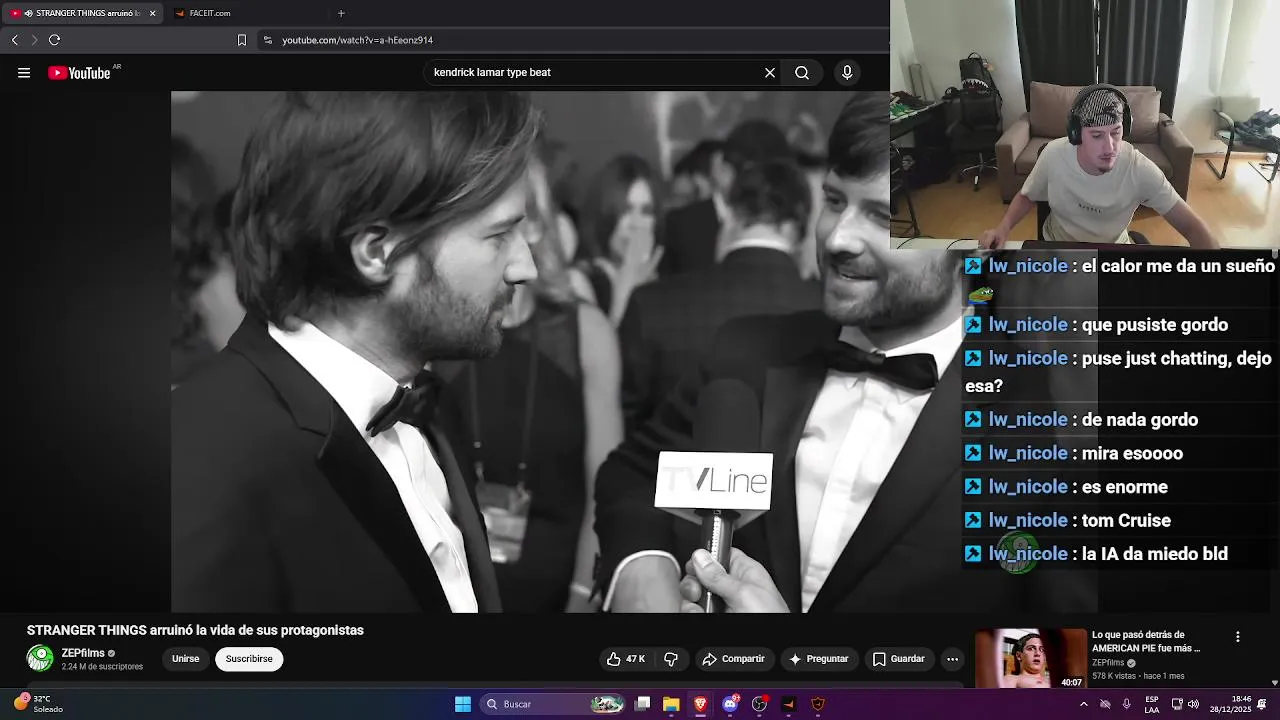Click the chat message 'que pusiste gordo'
1280x720 pixels.
[1155, 325]
